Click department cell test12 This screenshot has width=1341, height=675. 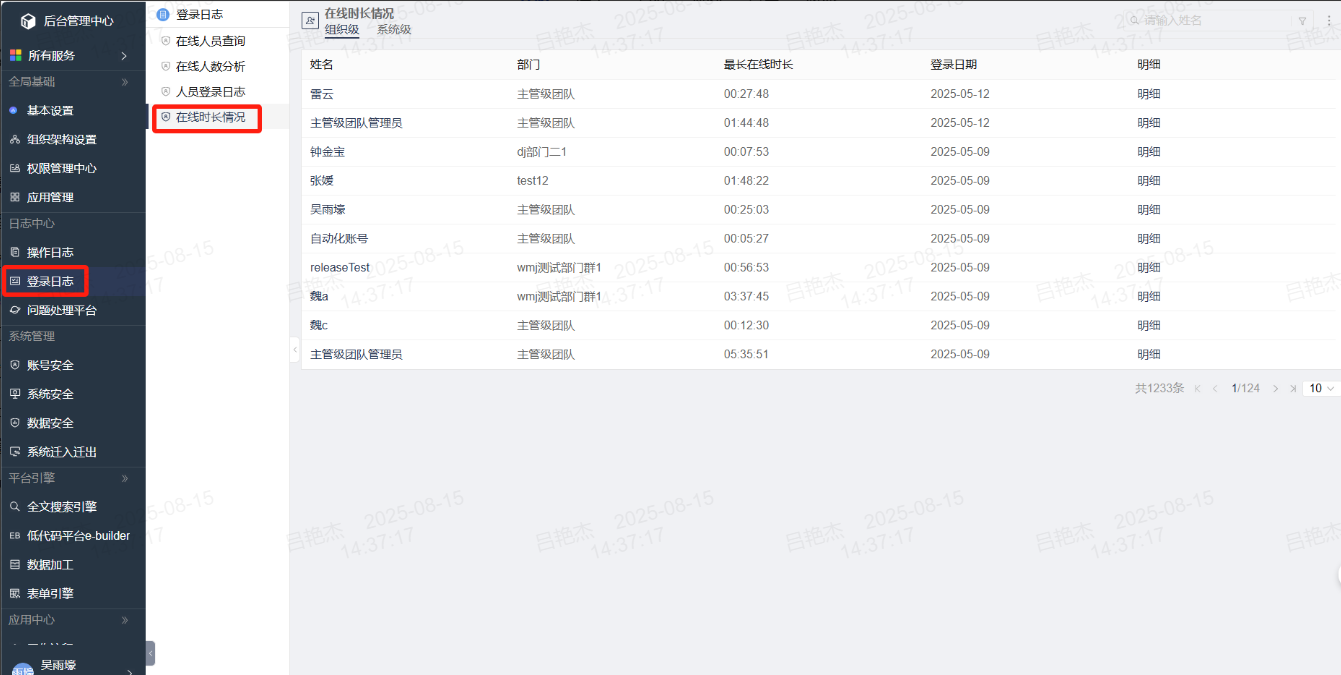click(x=533, y=181)
